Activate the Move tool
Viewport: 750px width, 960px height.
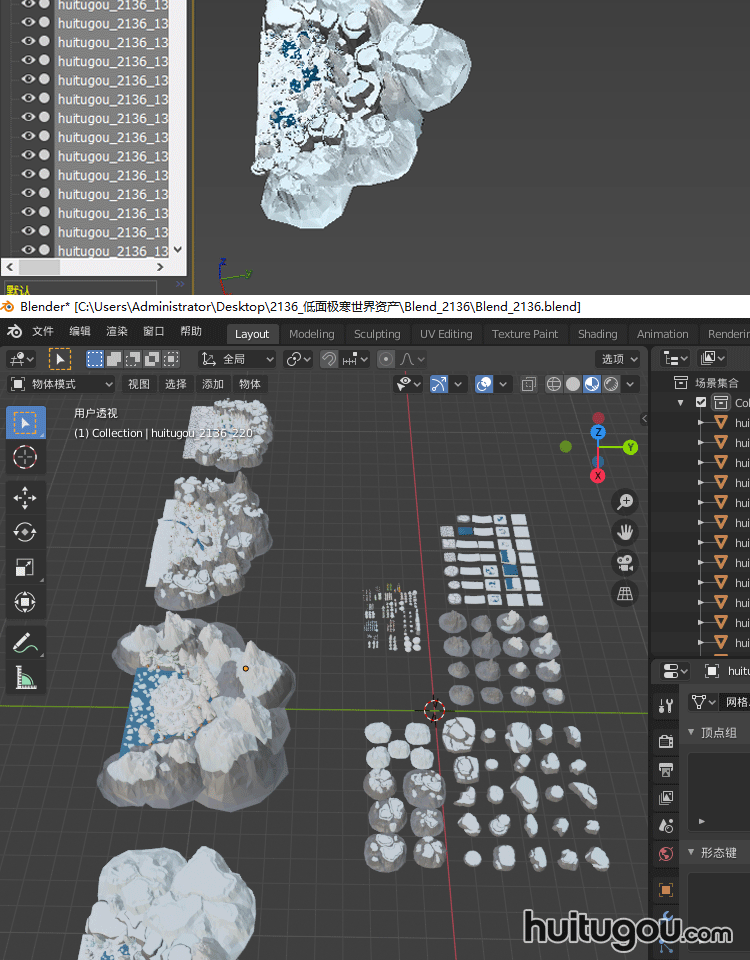click(x=25, y=497)
